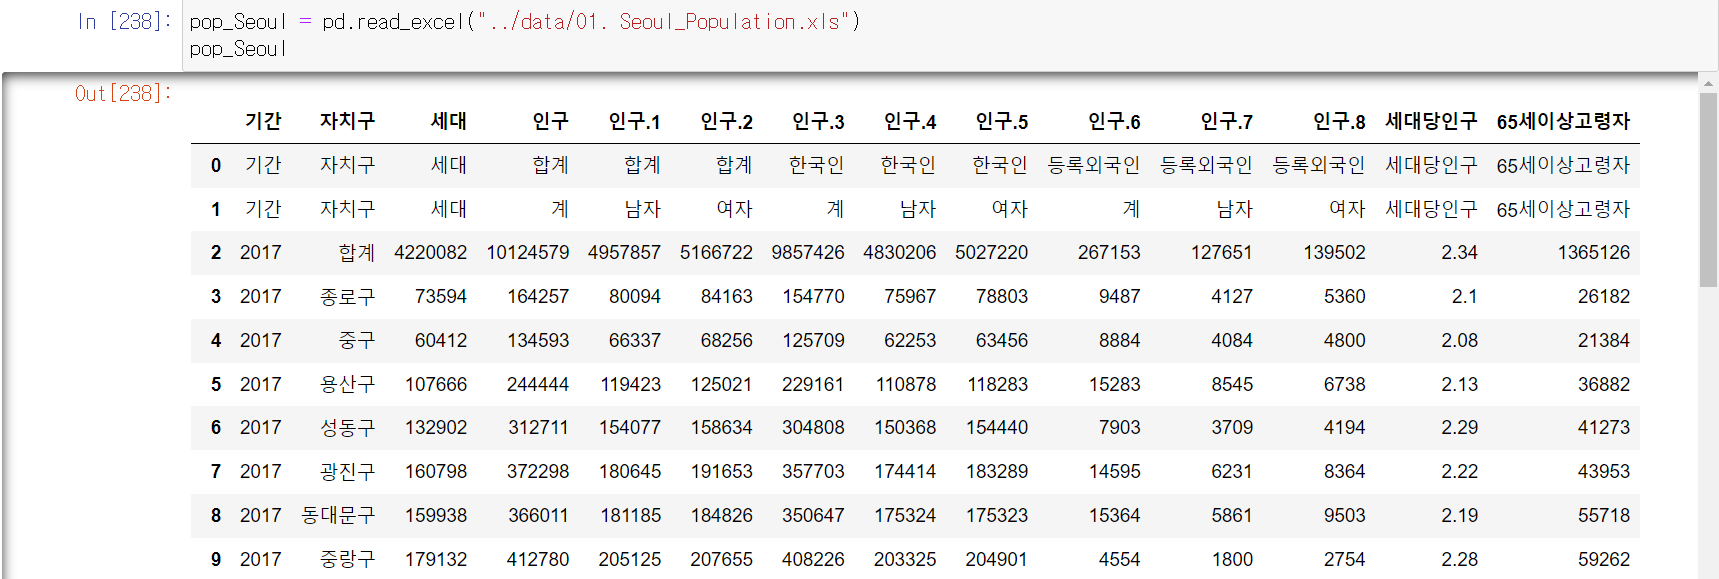Click the value 4957857

(x=624, y=252)
